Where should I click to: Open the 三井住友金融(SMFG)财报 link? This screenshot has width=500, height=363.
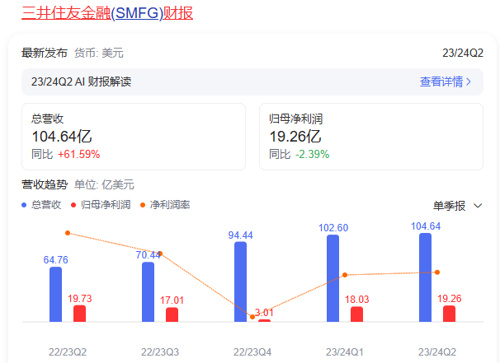click(x=107, y=13)
